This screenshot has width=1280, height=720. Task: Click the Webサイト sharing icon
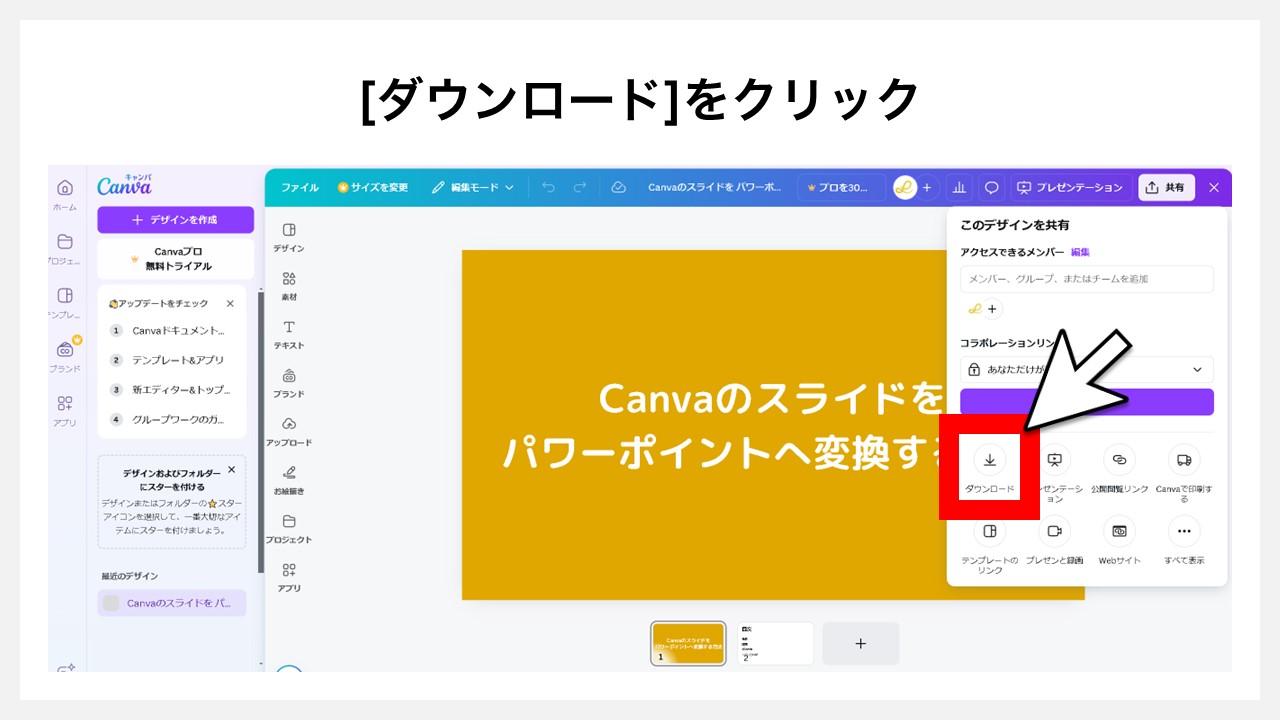(1119, 531)
